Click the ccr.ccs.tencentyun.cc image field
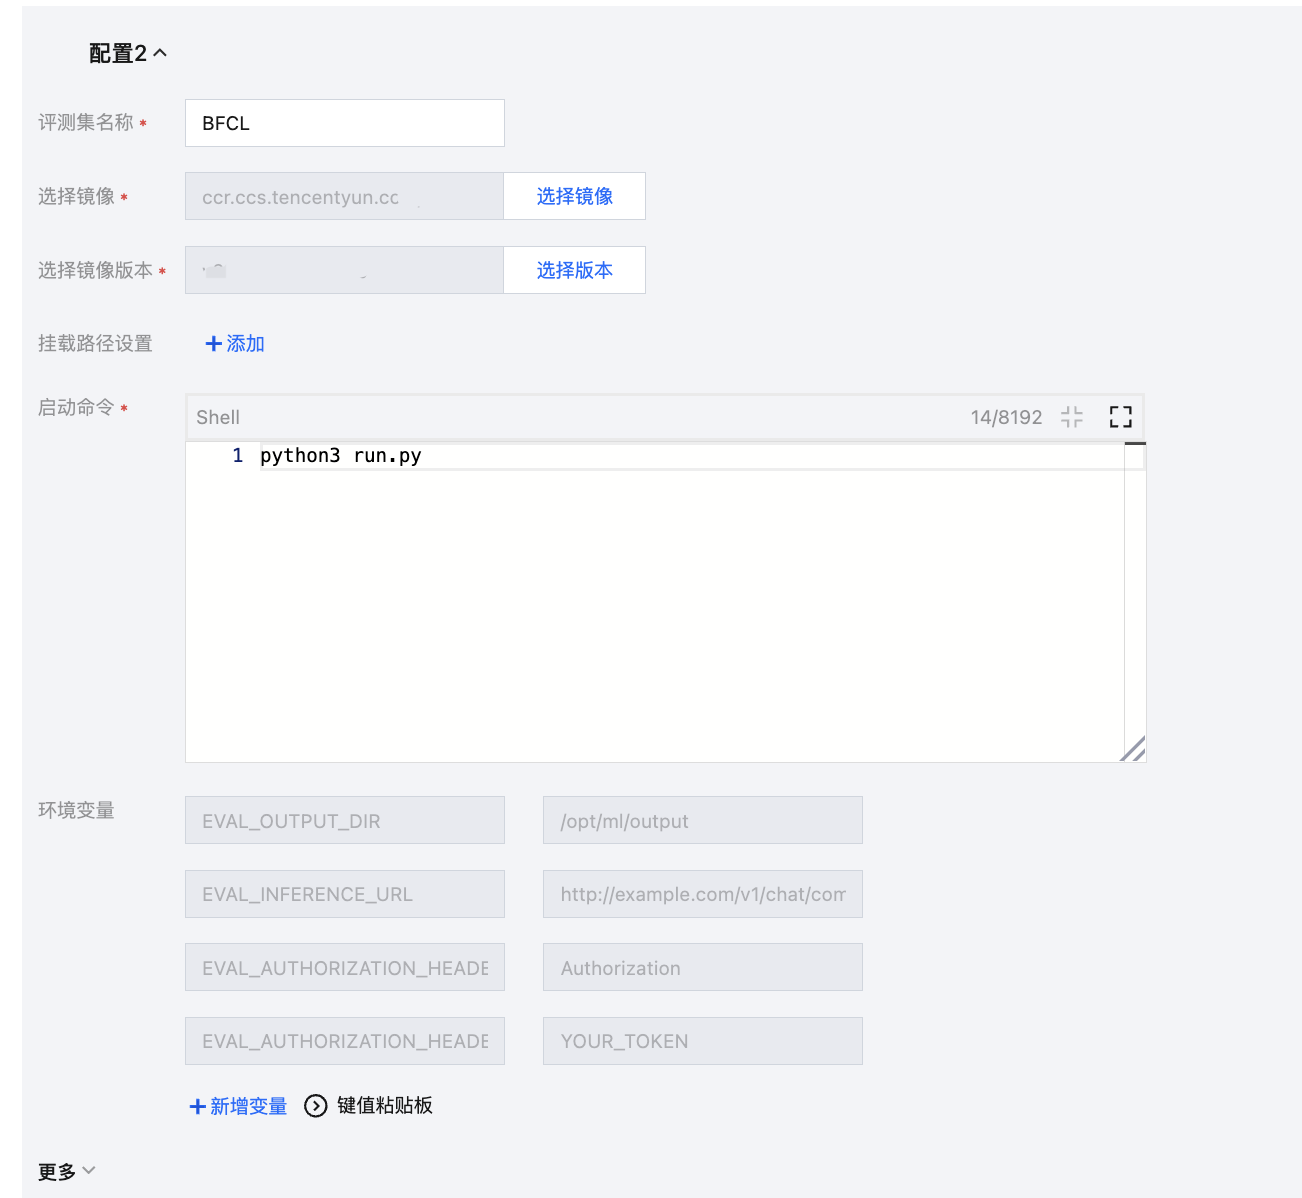This screenshot has height=1198, width=1302. (344, 196)
